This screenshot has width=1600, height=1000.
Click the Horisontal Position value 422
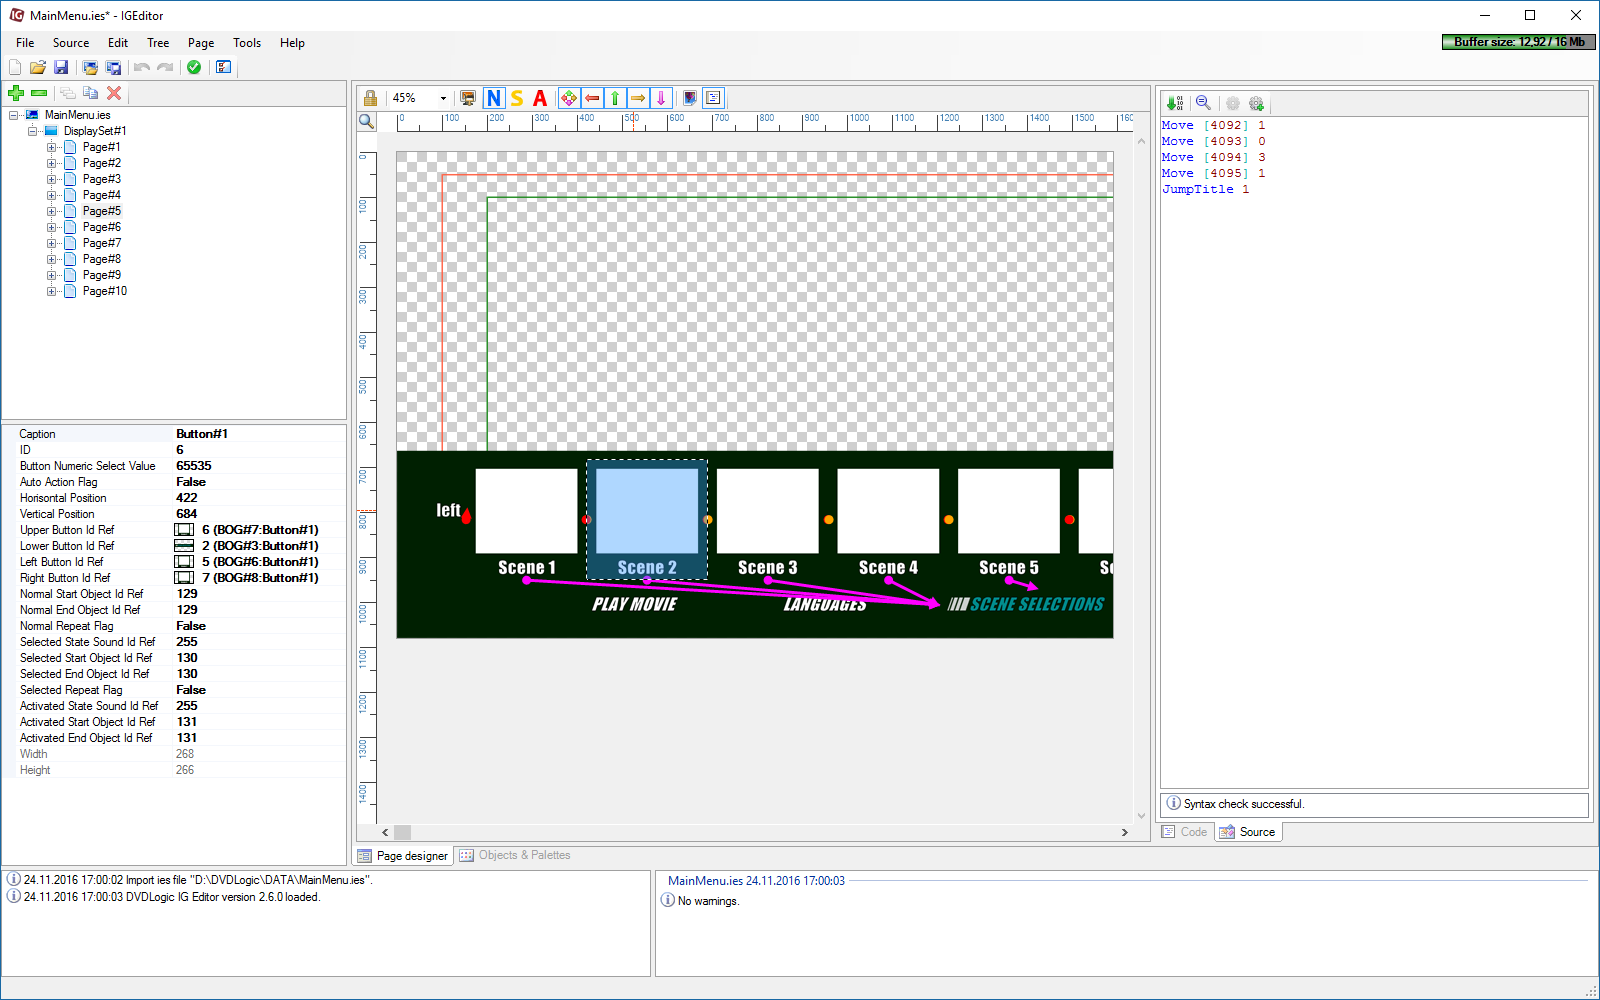[x=187, y=498]
